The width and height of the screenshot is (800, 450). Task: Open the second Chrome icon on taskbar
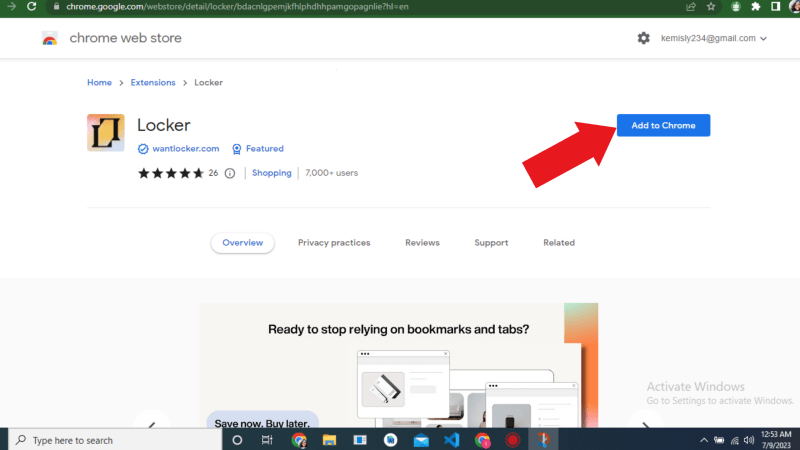(x=482, y=440)
